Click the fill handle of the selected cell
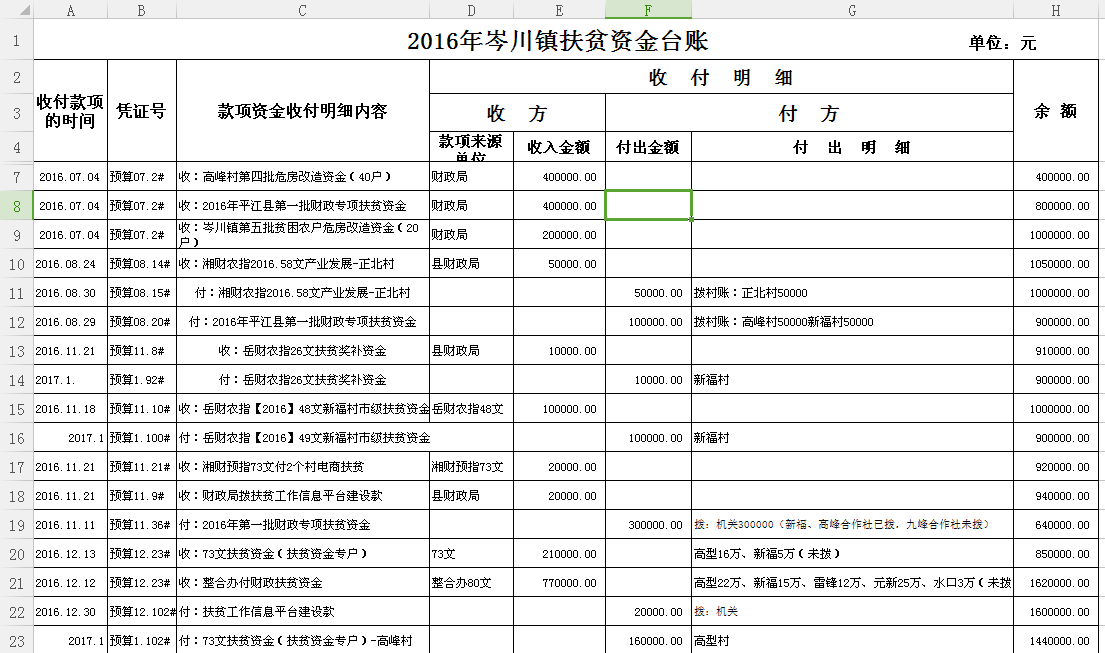Image resolution: width=1105 pixels, height=653 pixels. click(x=691, y=219)
